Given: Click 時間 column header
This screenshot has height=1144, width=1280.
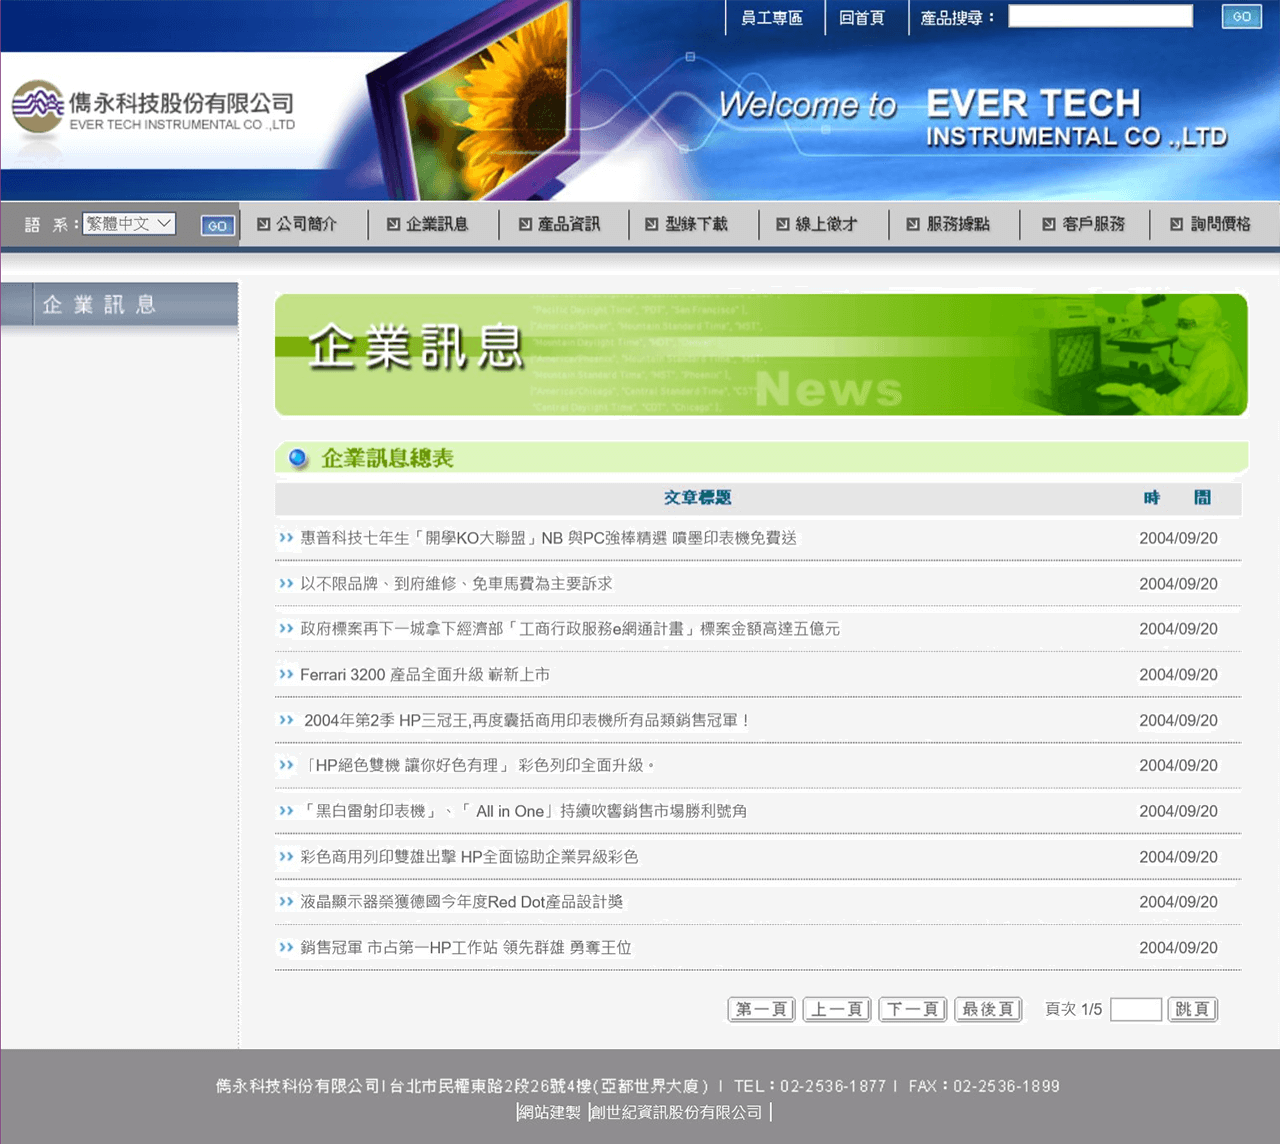Looking at the screenshot, I should 1178,497.
